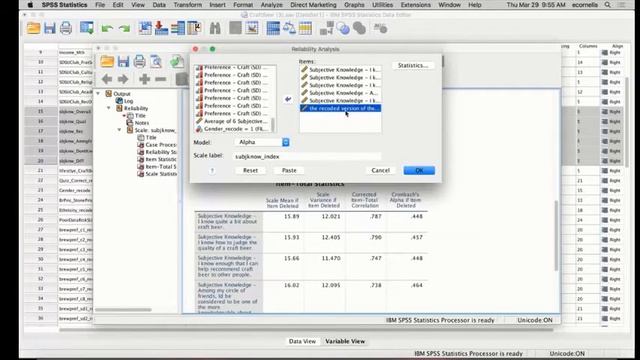Click the Statistics... button
The height and width of the screenshot is (360, 640).
click(x=413, y=65)
